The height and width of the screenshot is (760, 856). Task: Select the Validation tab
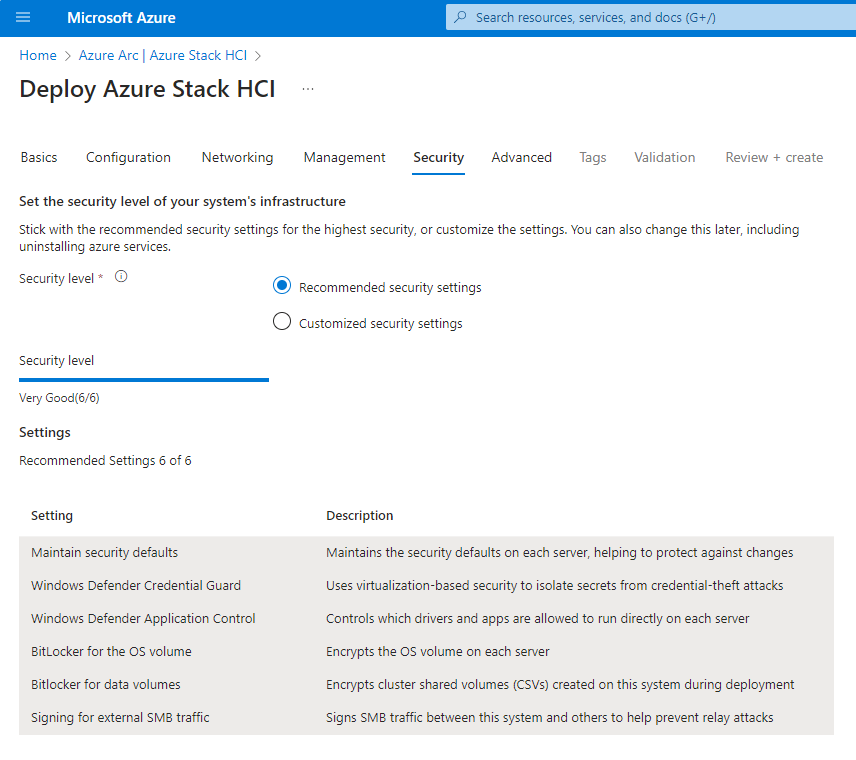(664, 157)
